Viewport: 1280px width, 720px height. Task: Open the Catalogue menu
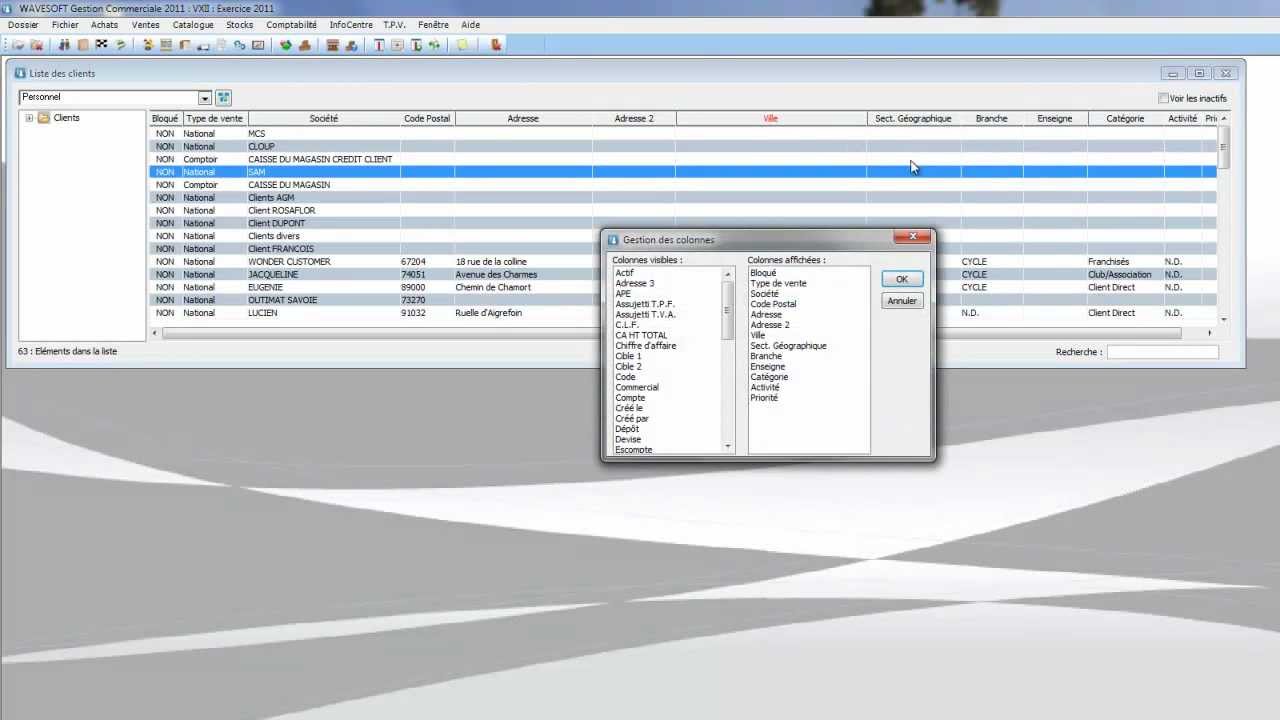(x=193, y=25)
